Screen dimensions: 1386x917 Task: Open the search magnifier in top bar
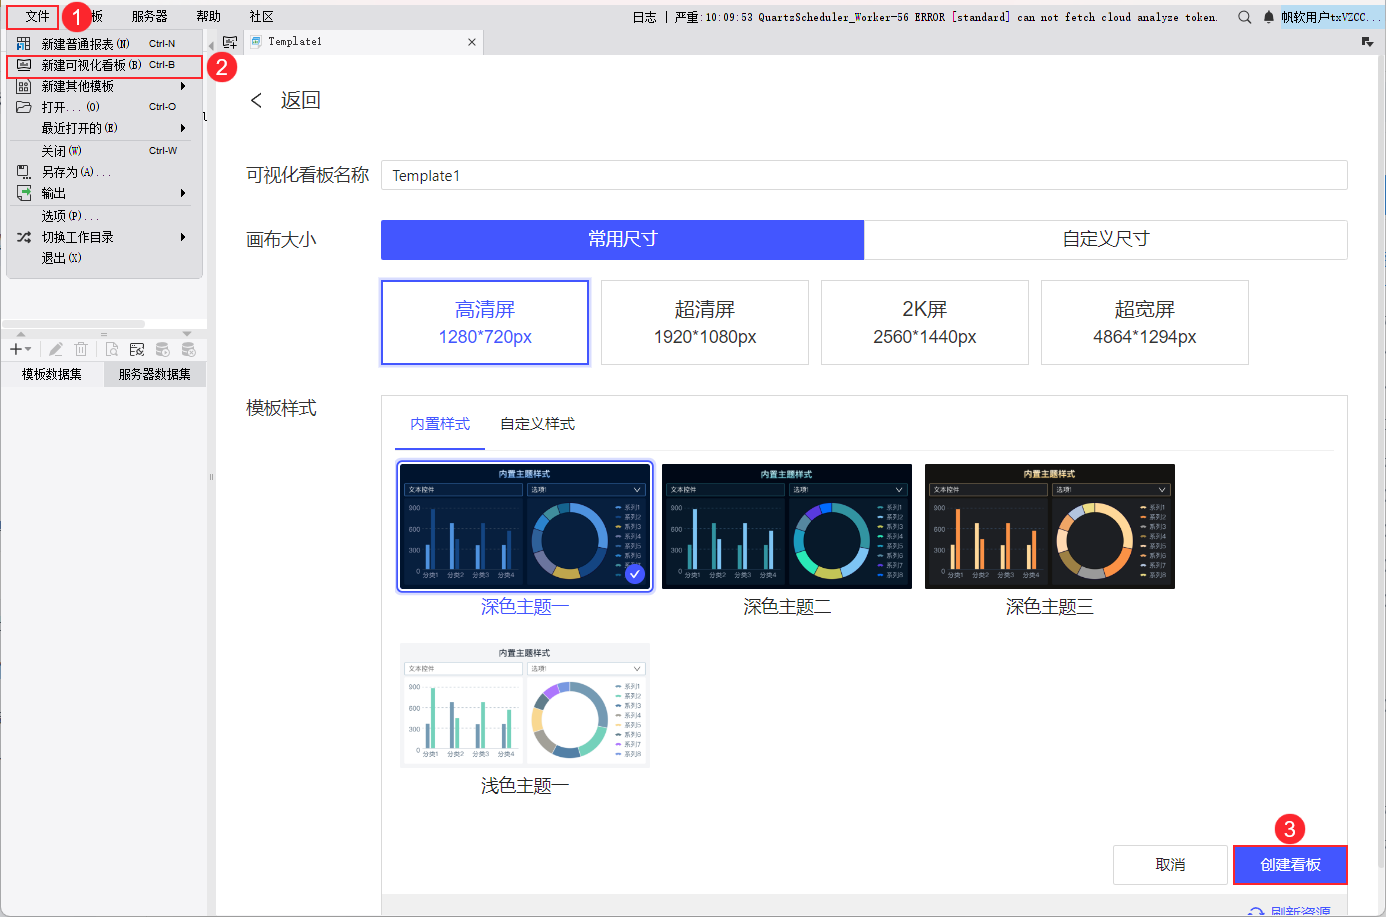click(1245, 17)
